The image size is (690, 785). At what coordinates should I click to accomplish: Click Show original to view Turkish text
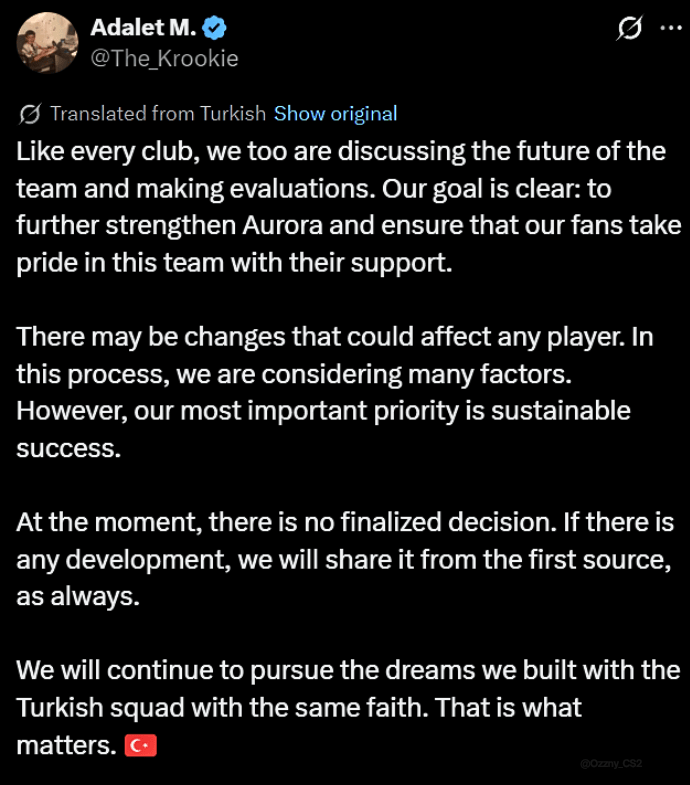(x=335, y=114)
